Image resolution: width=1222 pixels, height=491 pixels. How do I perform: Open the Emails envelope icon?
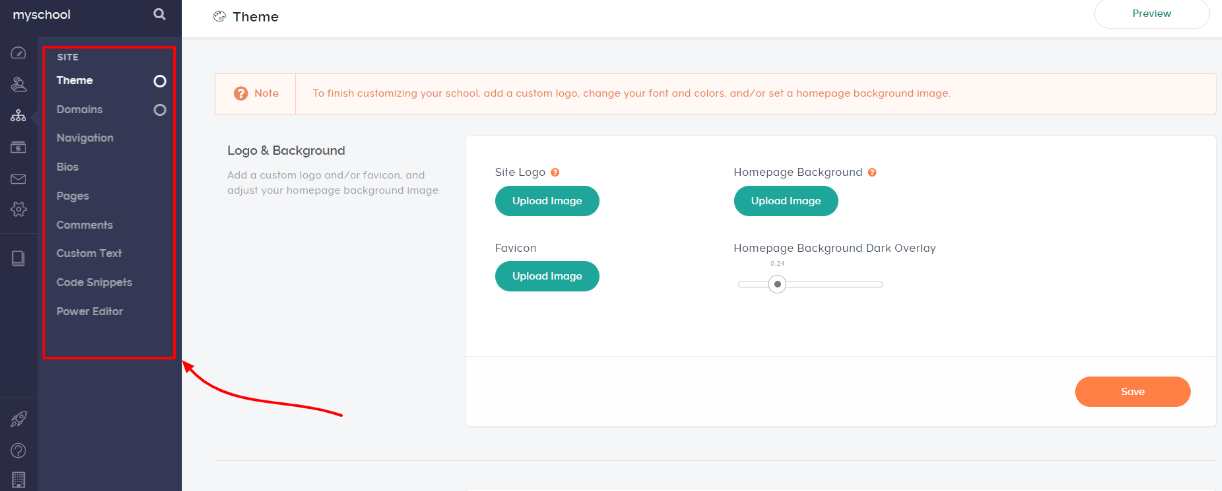pos(18,179)
